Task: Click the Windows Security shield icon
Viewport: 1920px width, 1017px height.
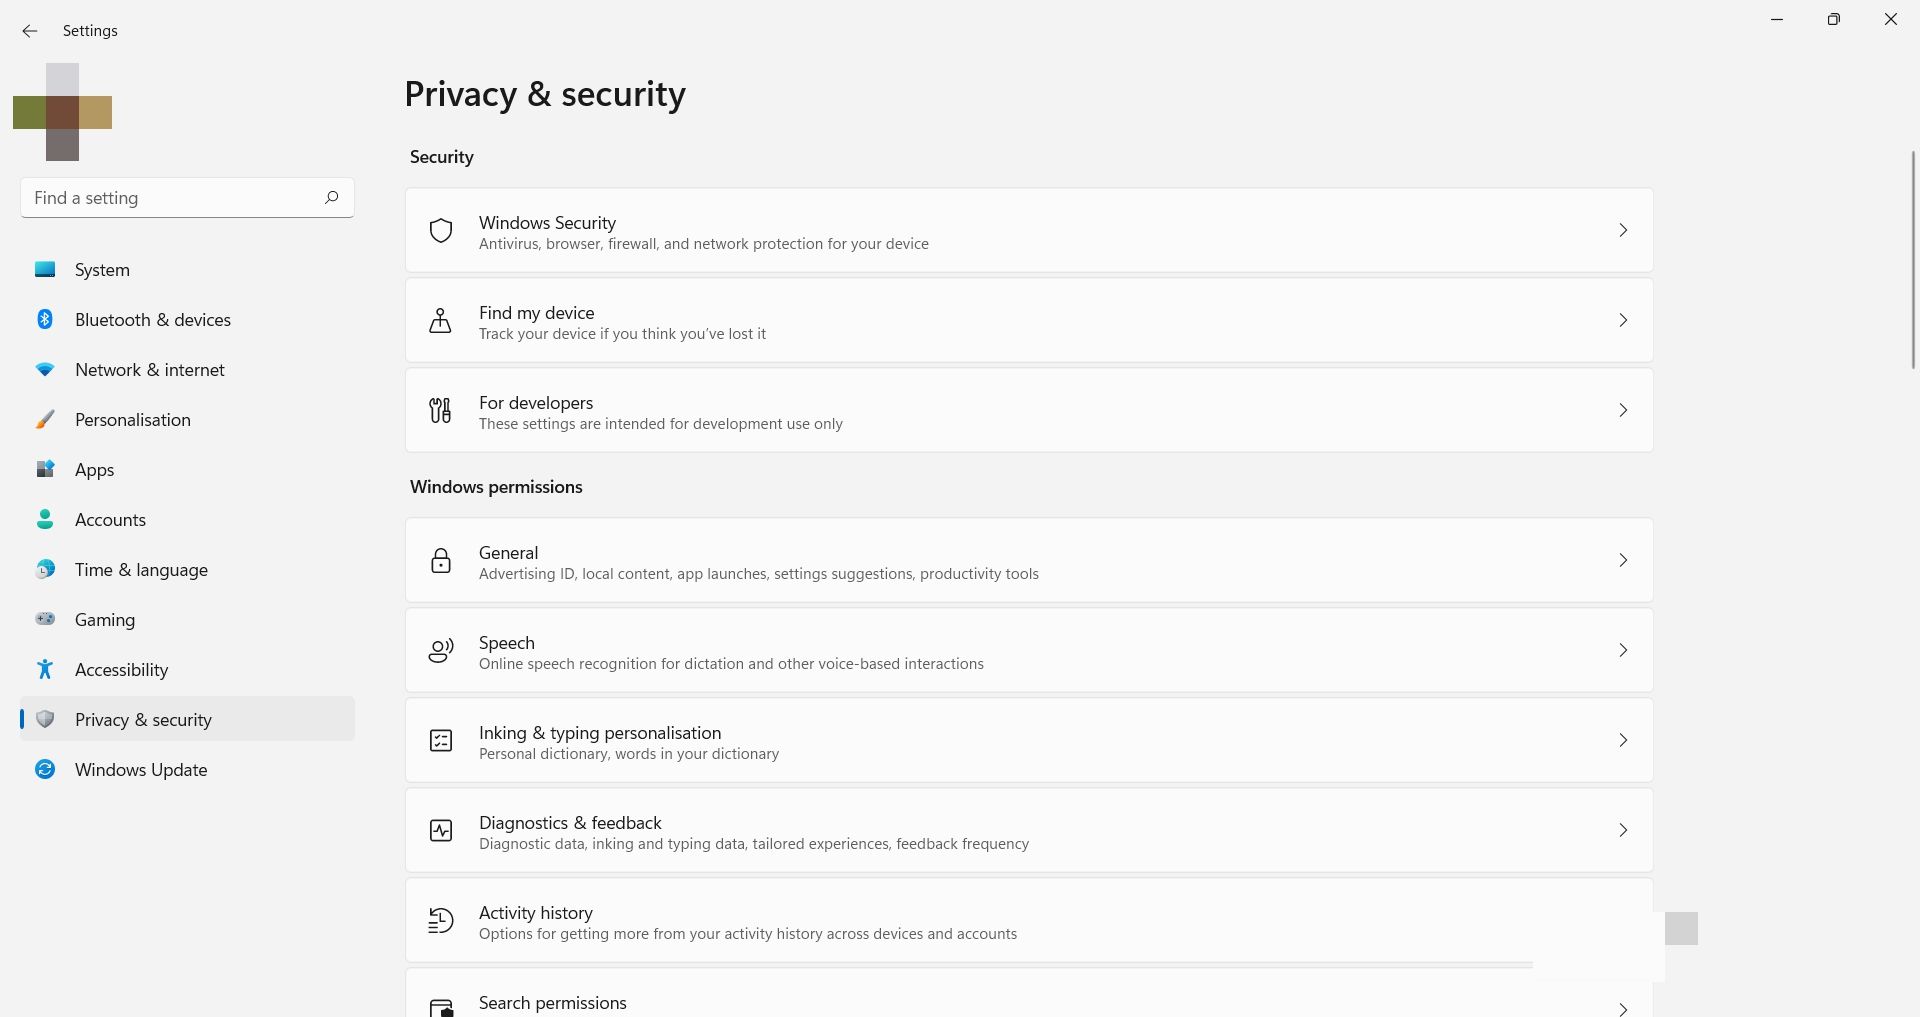Action: pos(441,231)
